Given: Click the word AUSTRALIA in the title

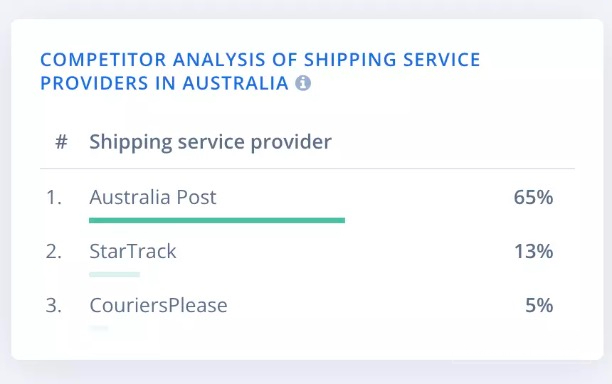Looking at the screenshot, I should (x=235, y=83).
